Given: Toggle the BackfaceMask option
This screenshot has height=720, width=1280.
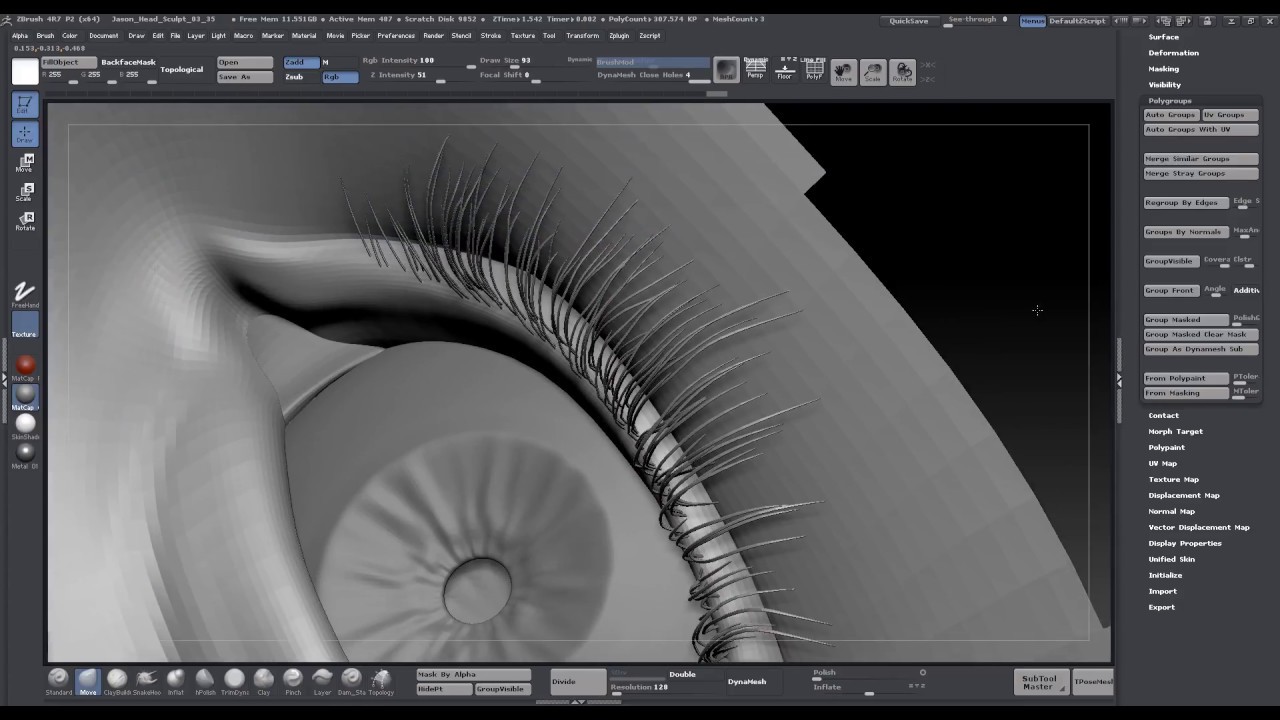Looking at the screenshot, I should click(x=128, y=62).
